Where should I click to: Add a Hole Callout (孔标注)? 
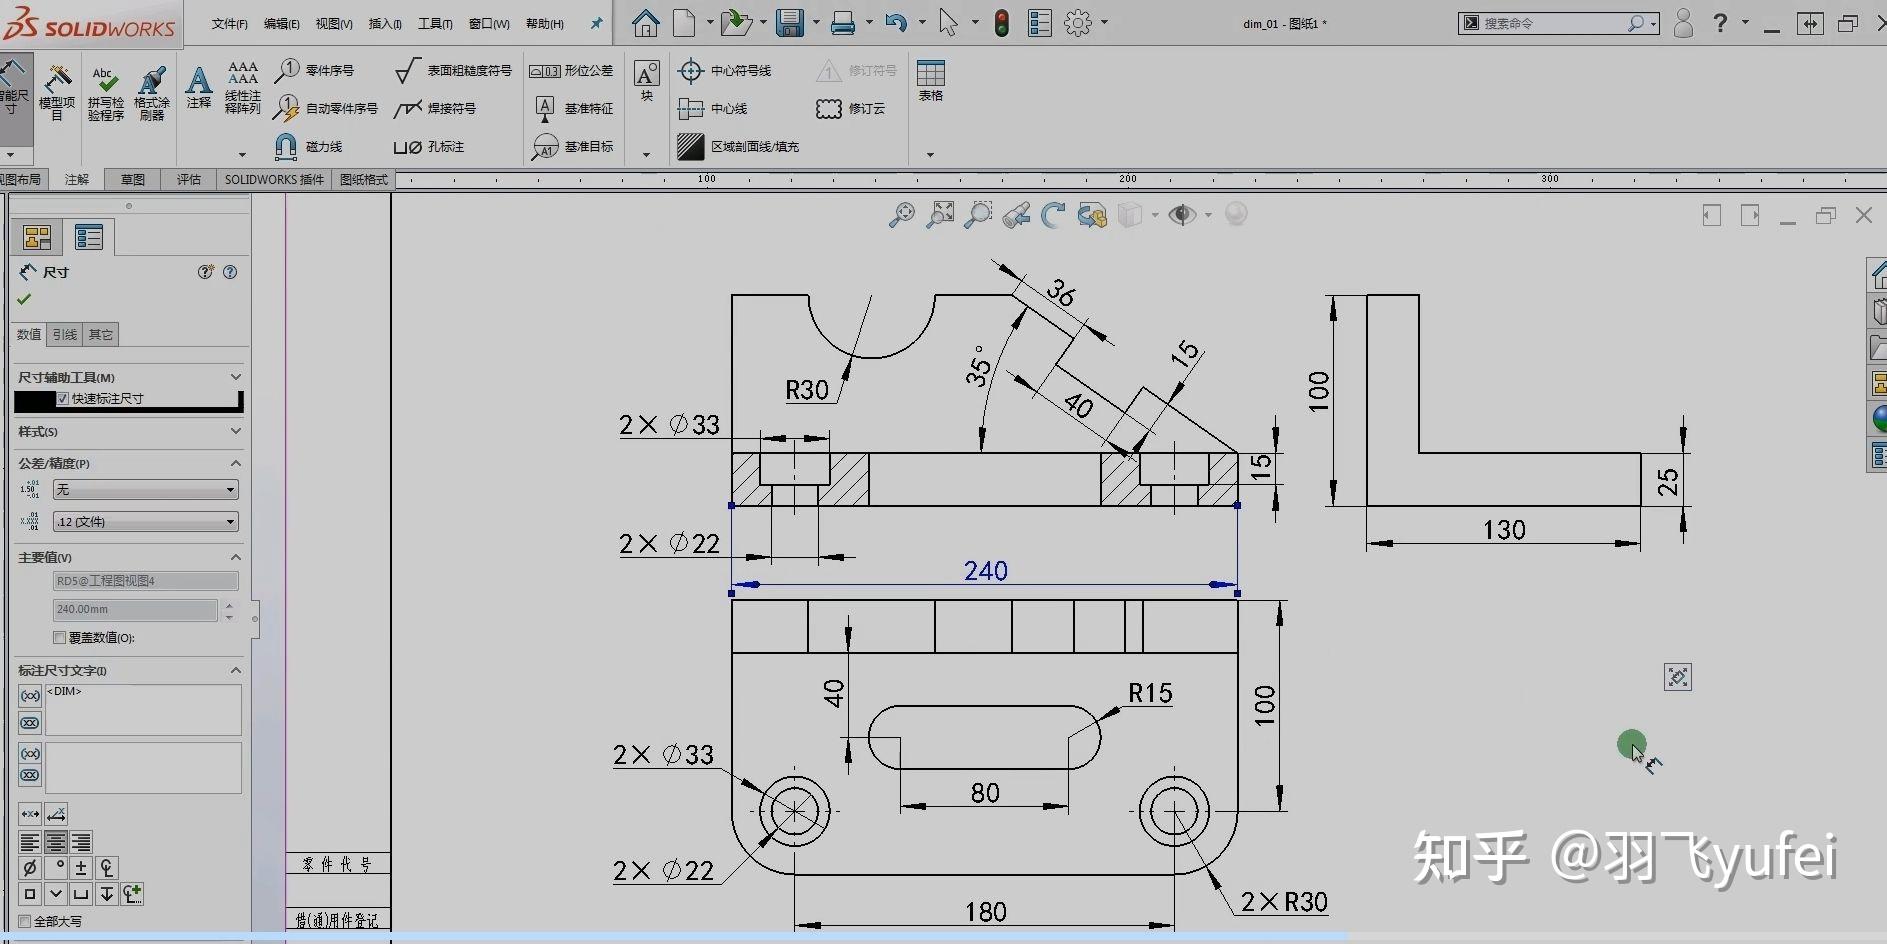429,146
